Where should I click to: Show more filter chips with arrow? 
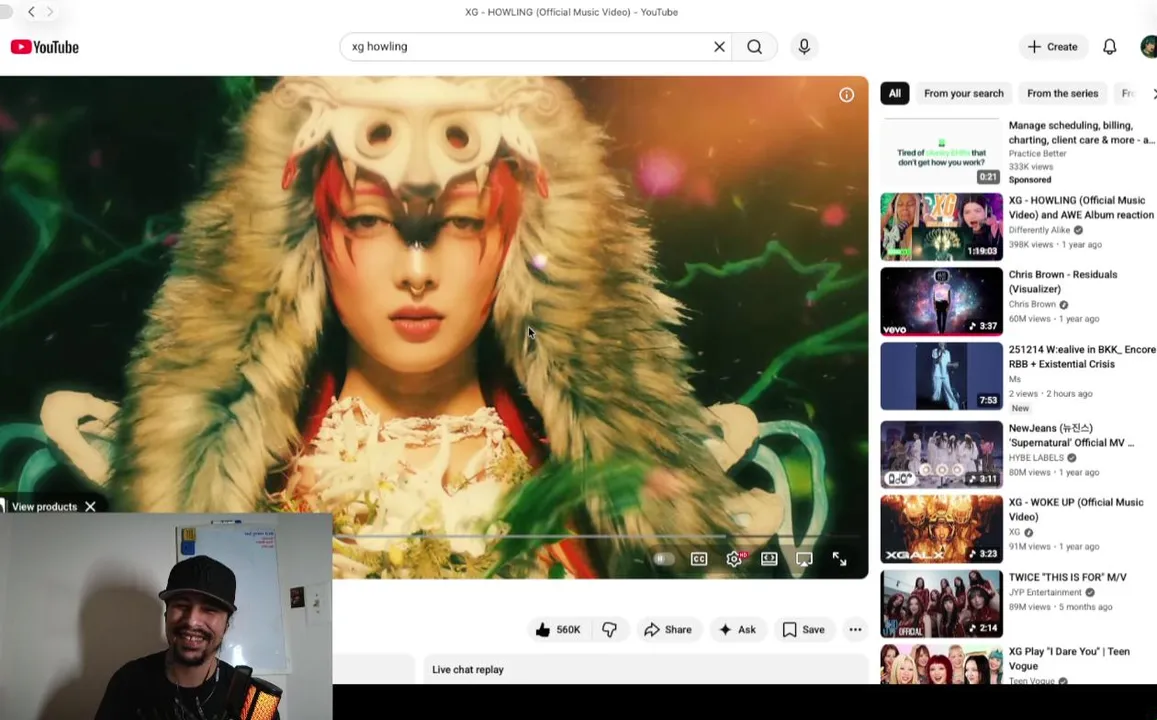(x=1153, y=94)
